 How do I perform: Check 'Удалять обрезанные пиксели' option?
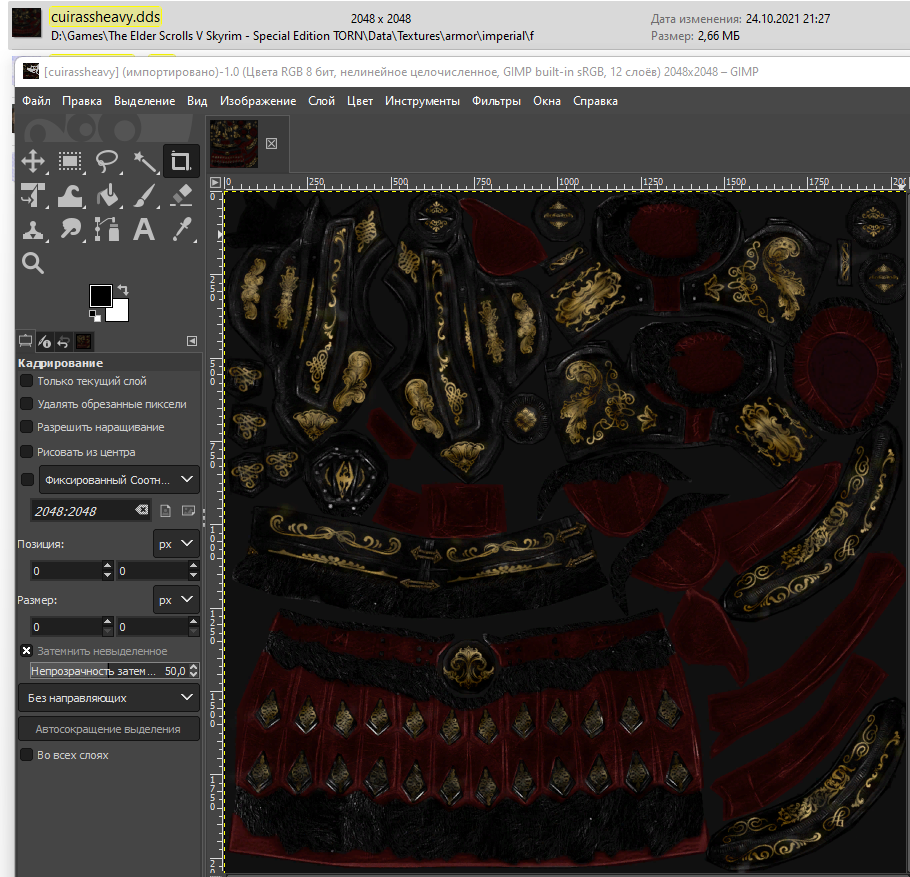tap(27, 404)
